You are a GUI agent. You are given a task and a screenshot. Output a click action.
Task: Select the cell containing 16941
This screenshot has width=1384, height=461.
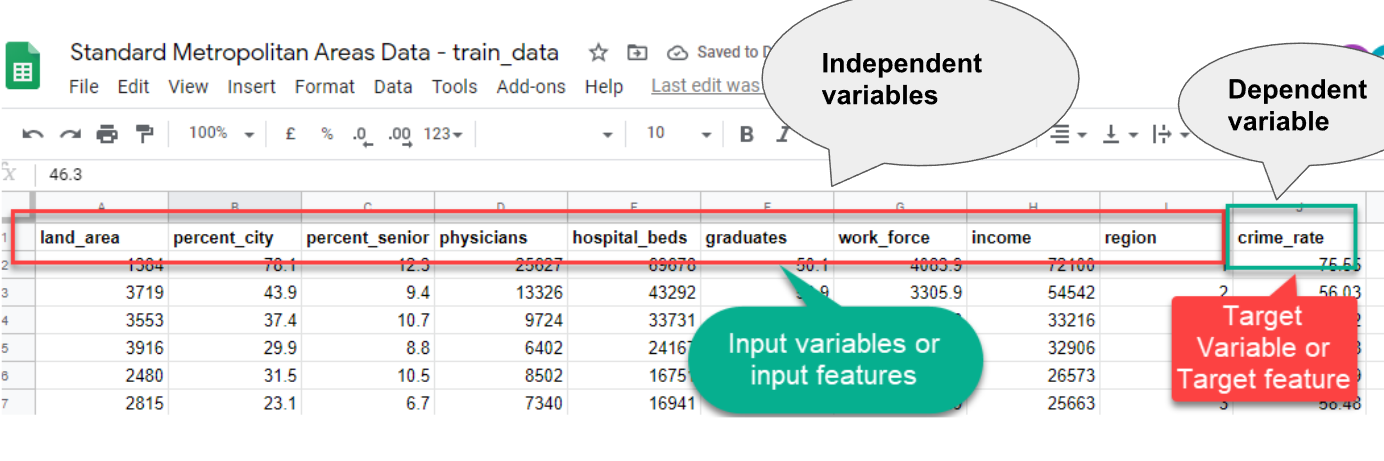(634, 403)
